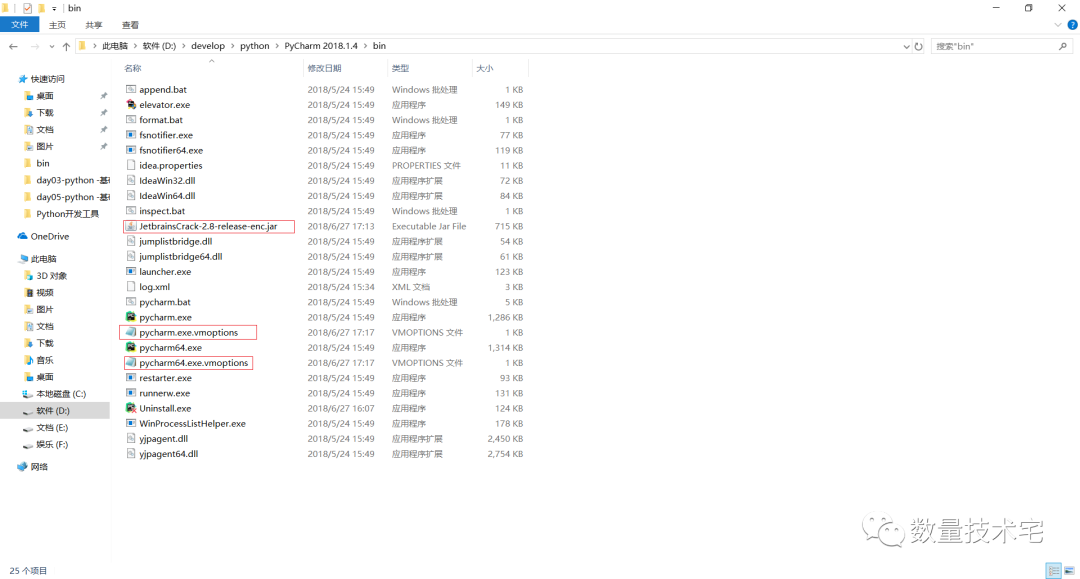Open the 文件 menu tab

tap(20, 25)
